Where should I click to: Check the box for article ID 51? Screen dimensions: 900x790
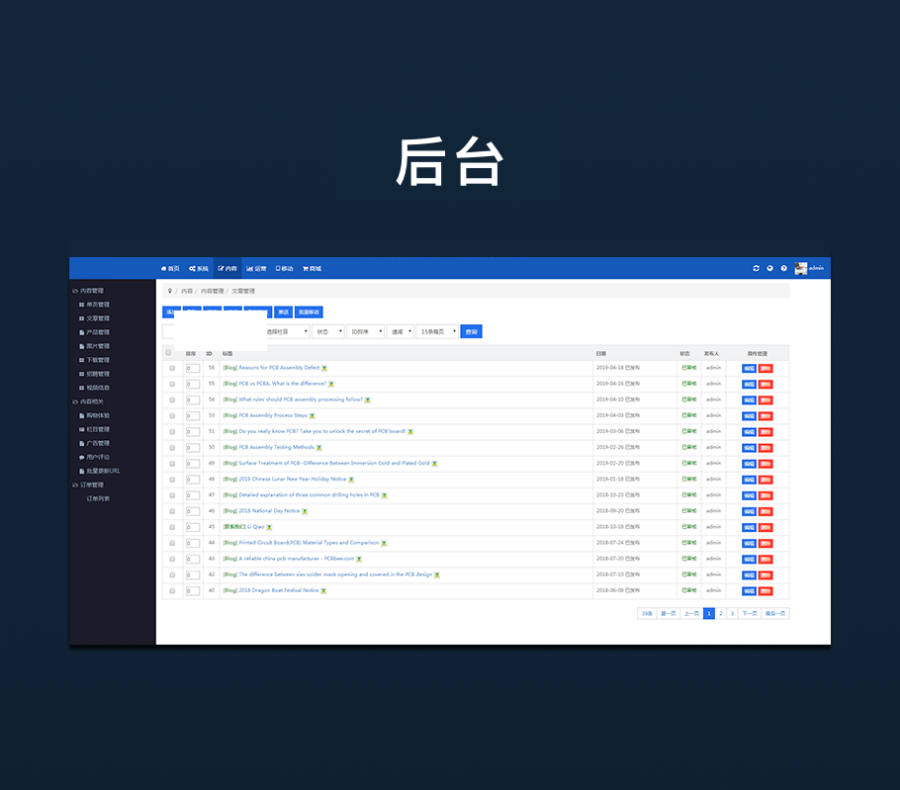click(172, 432)
